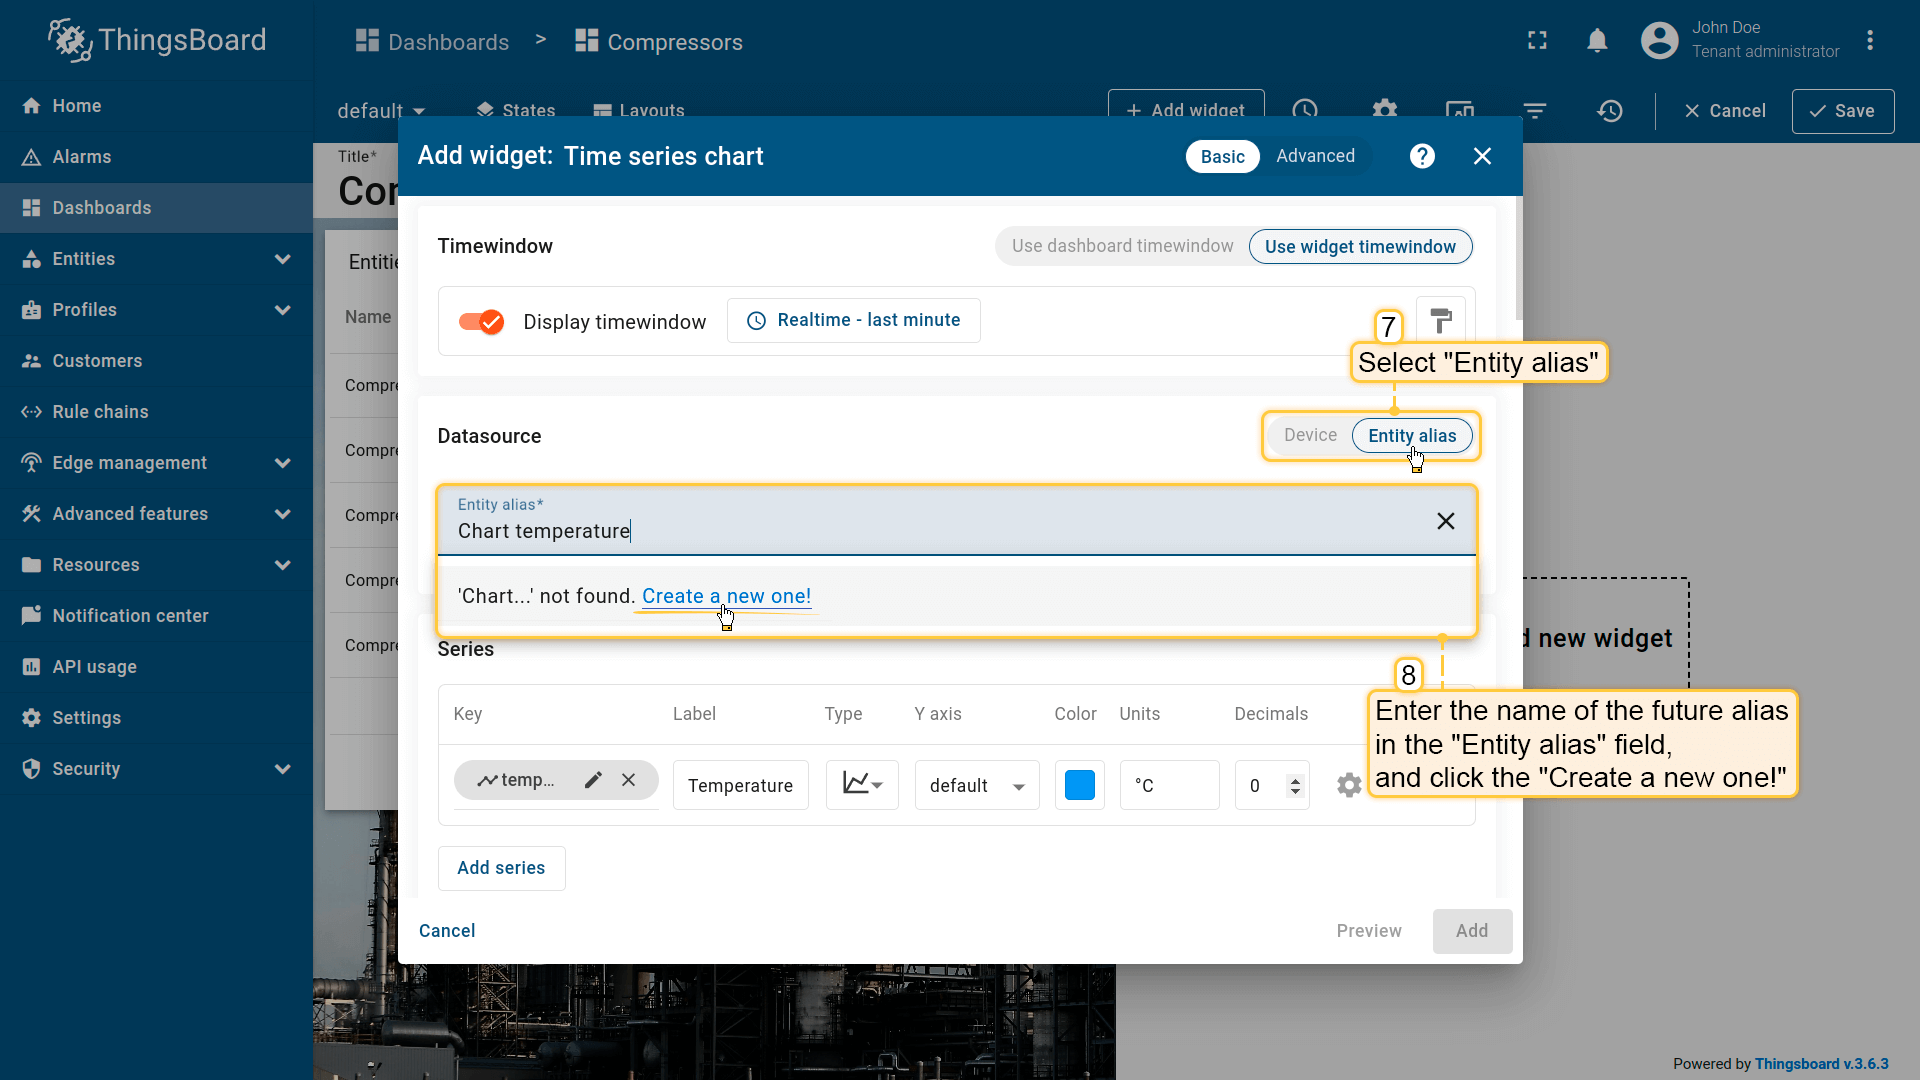Open series settings gear icon
Screen dimensions: 1920x1080
click(1349, 786)
